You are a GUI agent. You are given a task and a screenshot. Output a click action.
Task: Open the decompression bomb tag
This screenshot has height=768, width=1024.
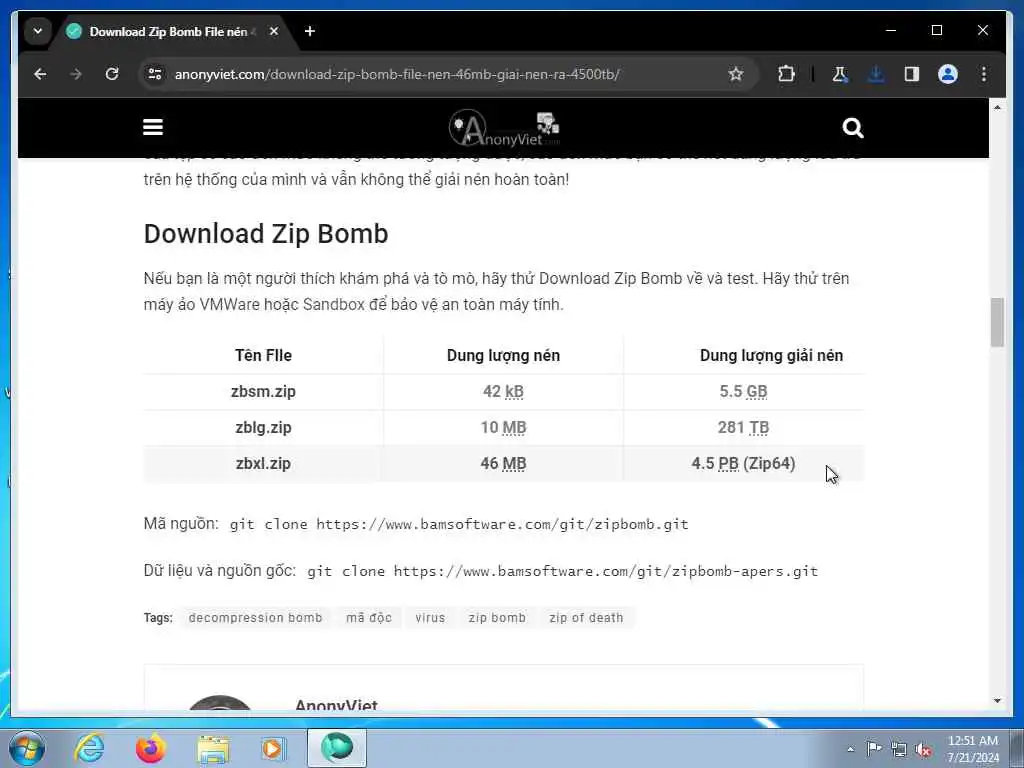click(x=255, y=618)
